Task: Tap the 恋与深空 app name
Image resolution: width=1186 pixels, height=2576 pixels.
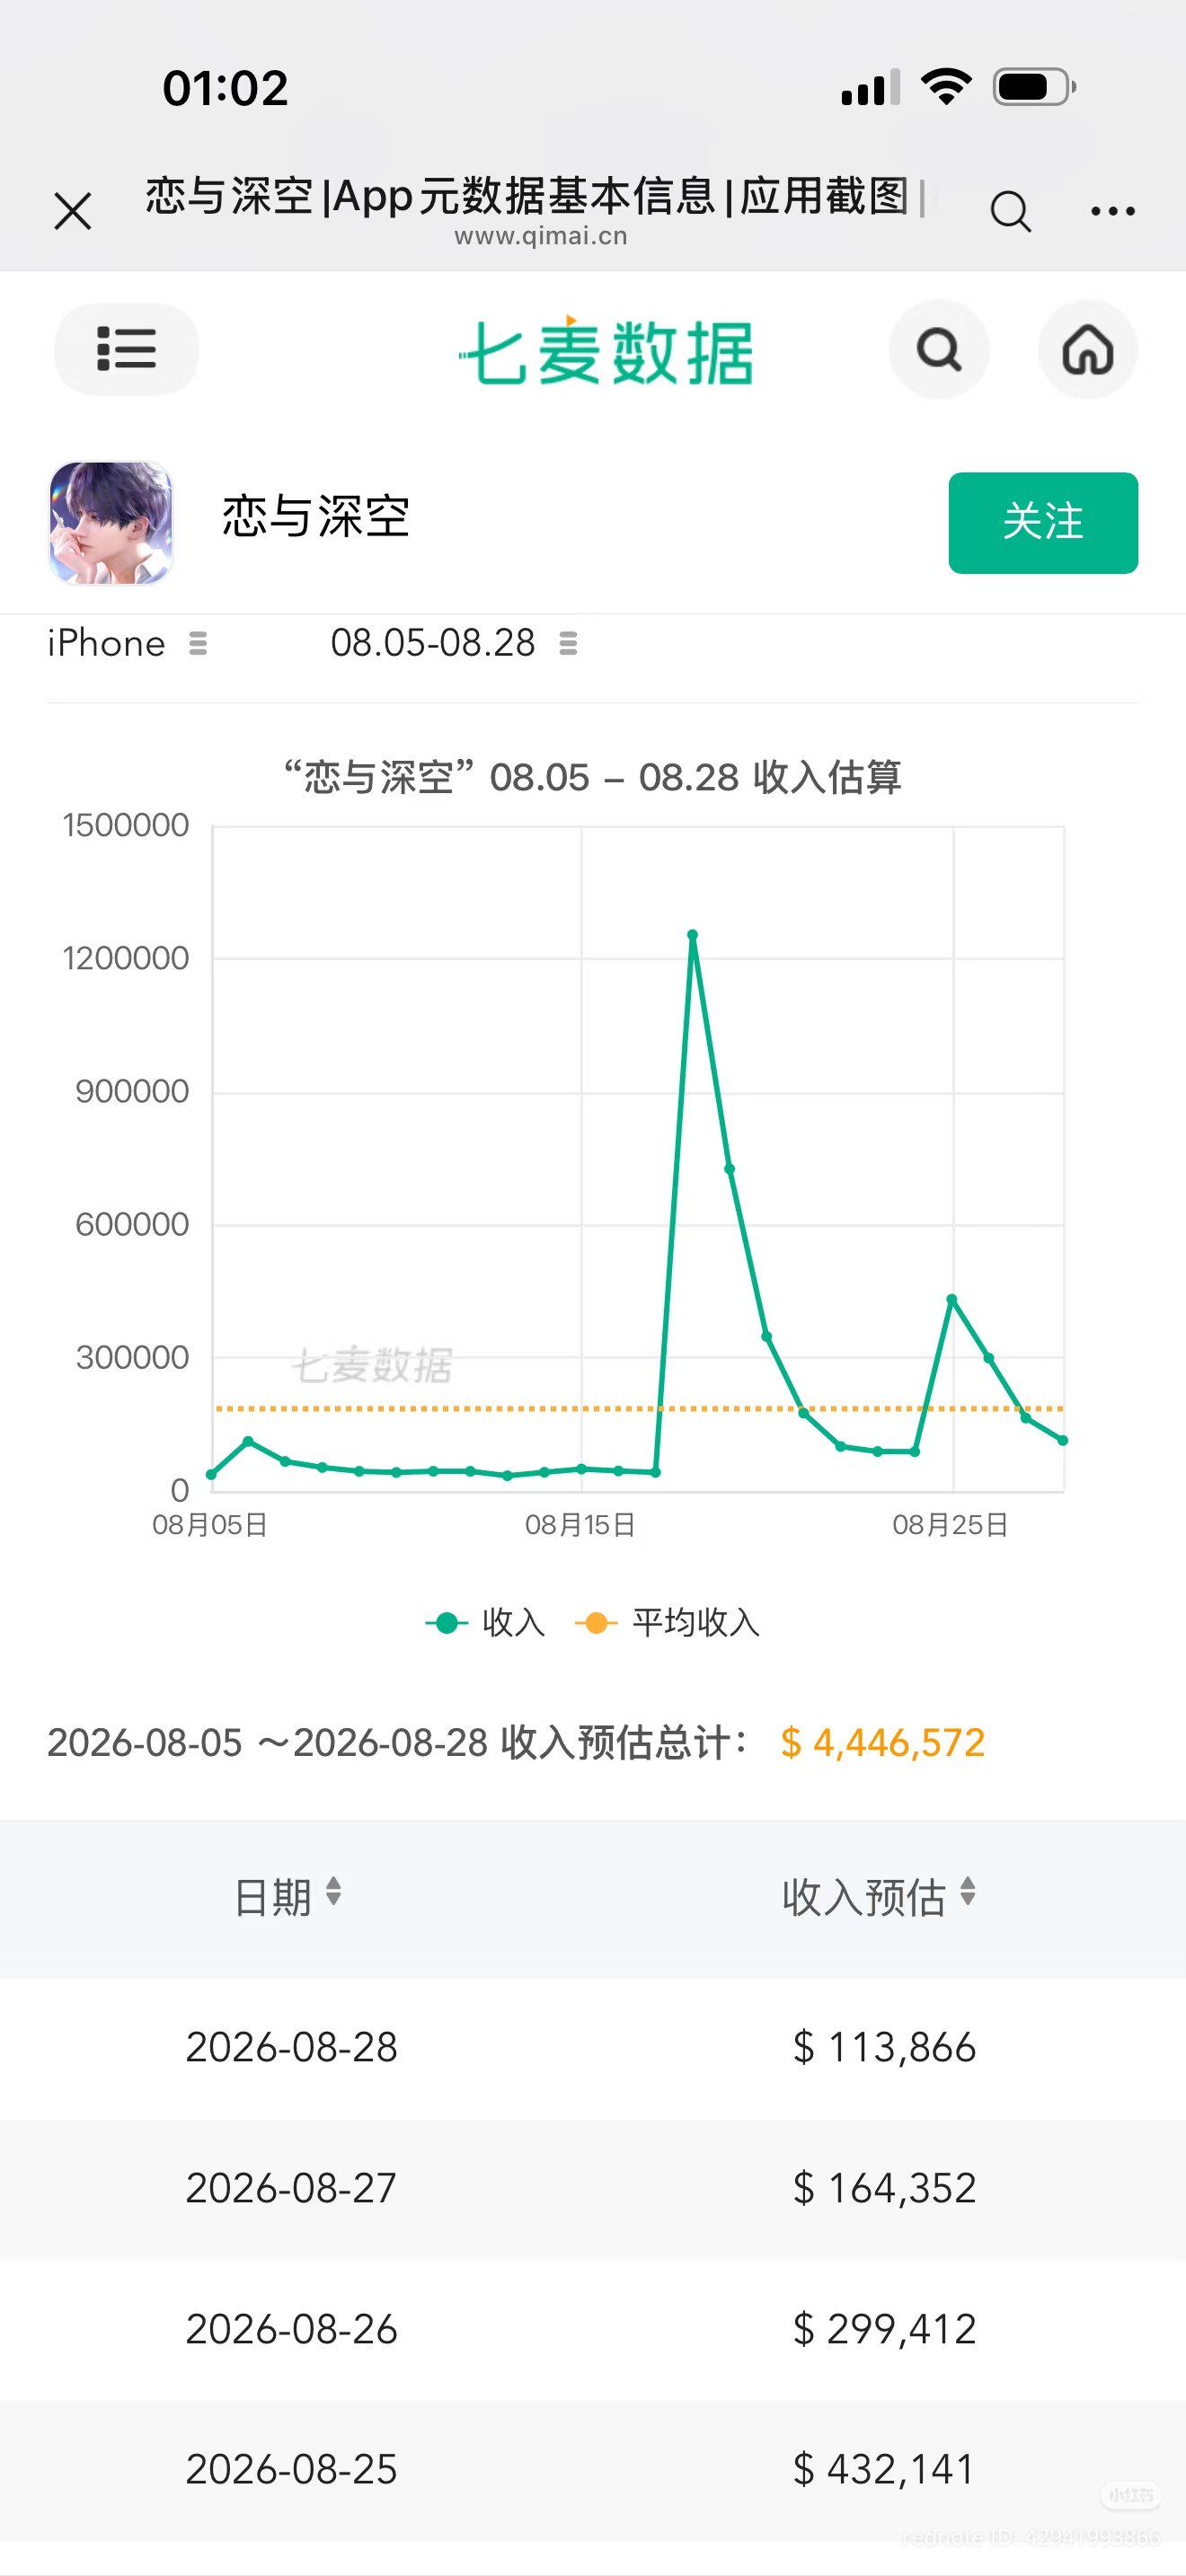Action: [x=316, y=517]
